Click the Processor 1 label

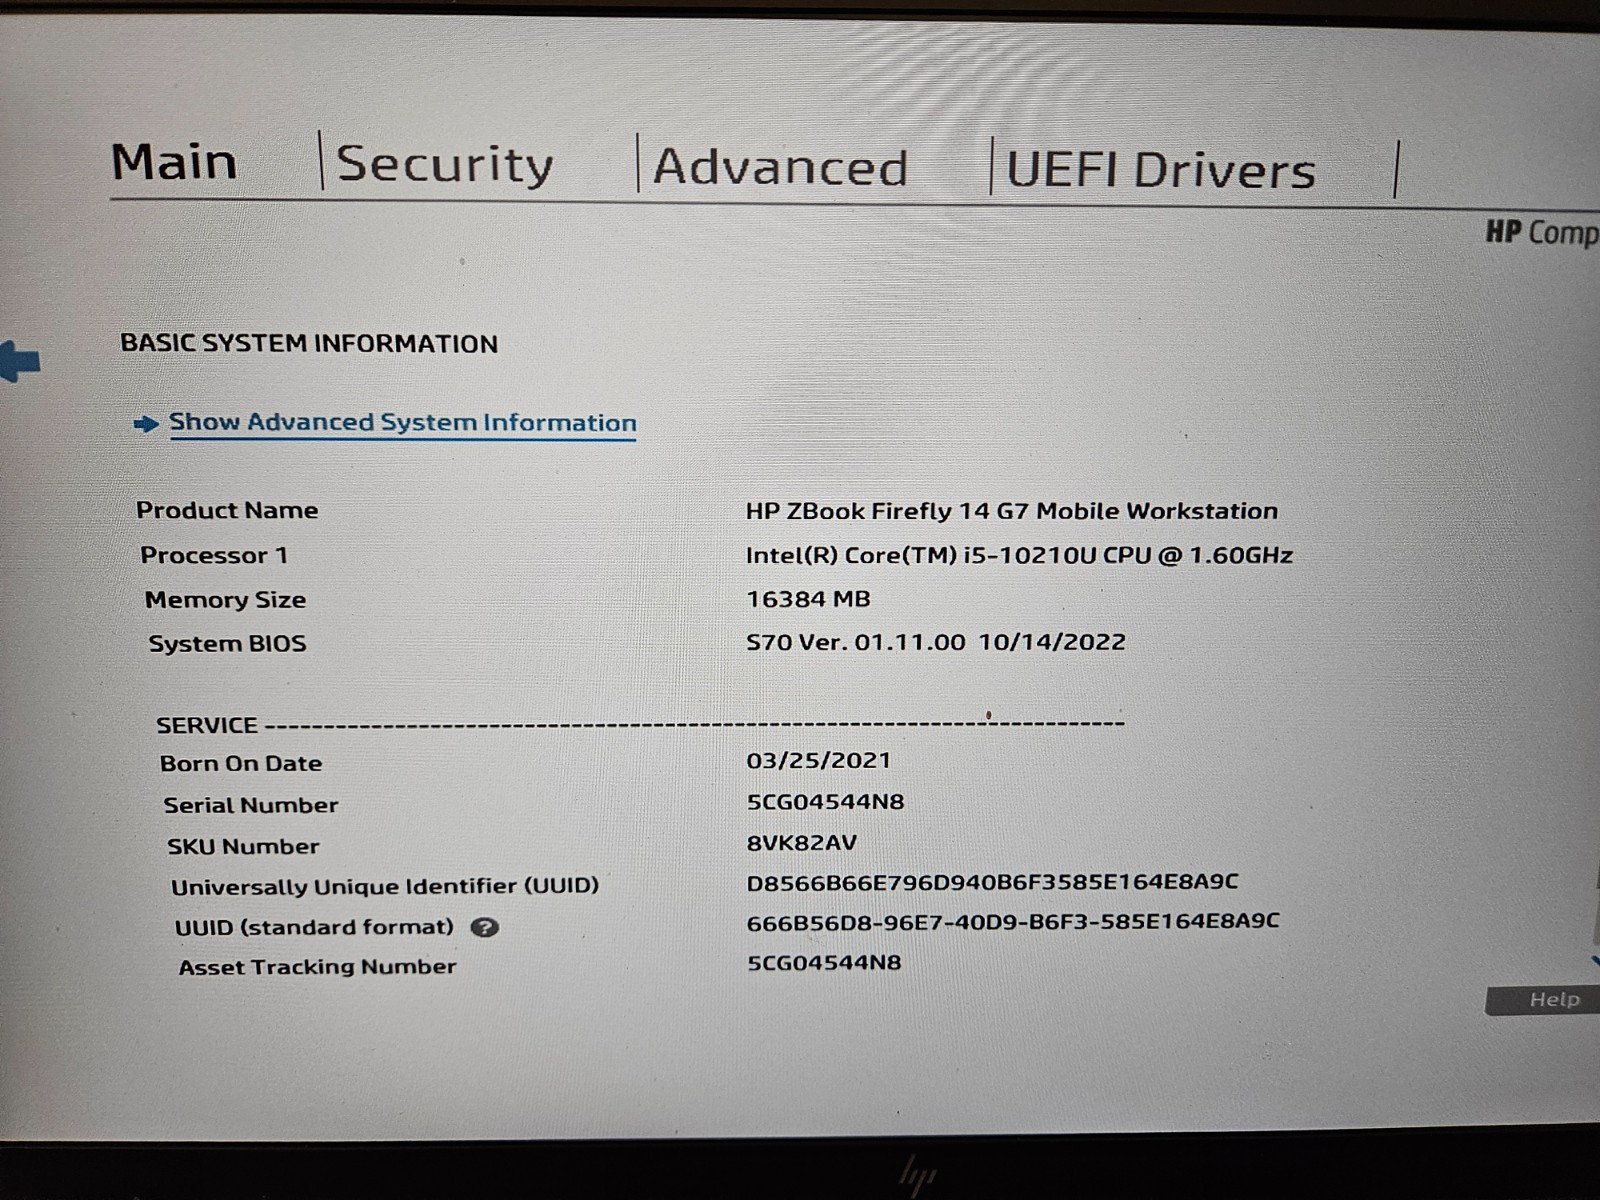[x=214, y=555]
